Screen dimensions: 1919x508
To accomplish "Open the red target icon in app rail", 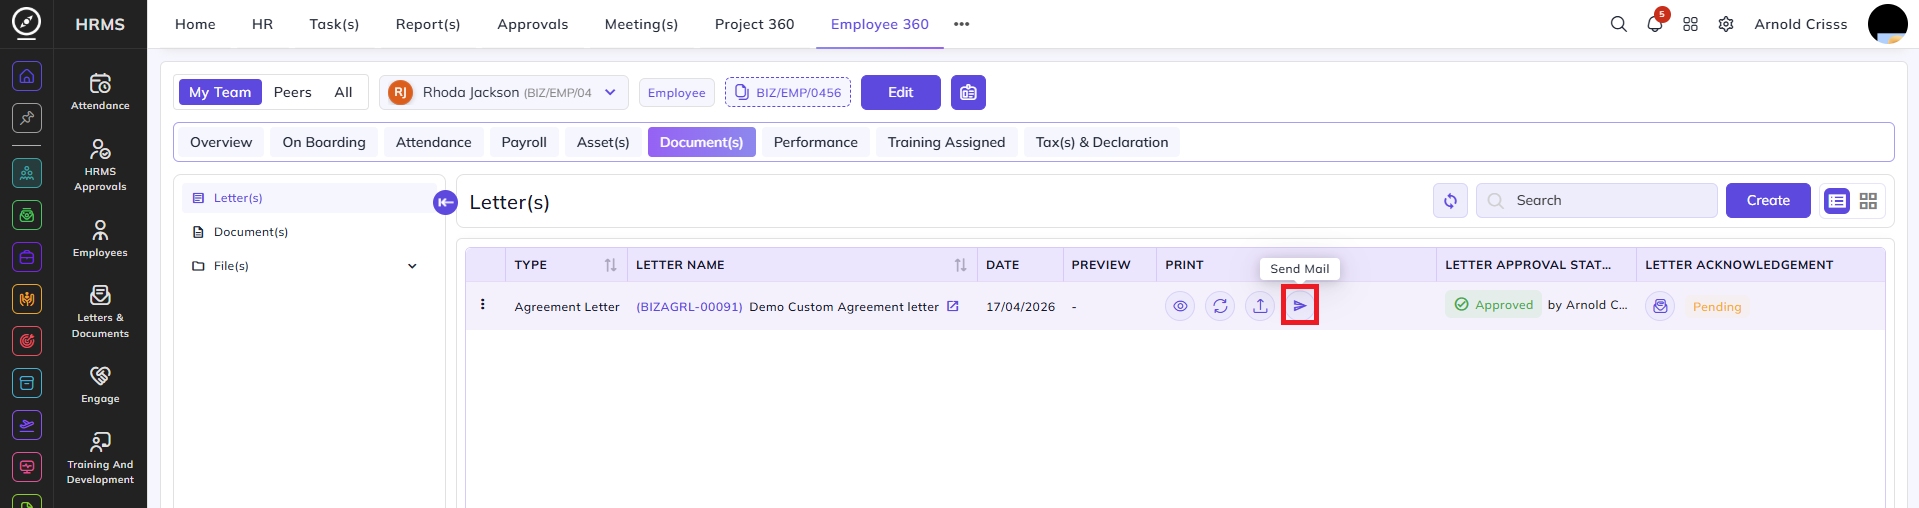I will click(27, 341).
